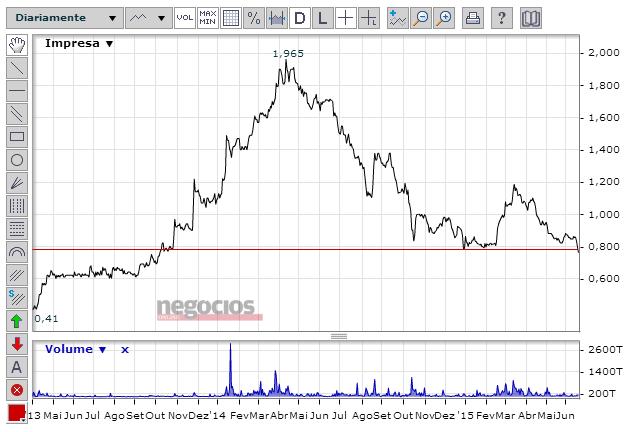This screenshot has width=640, height=432.
Task: Open the red drawing color swatch
Action: coord(17,412)
